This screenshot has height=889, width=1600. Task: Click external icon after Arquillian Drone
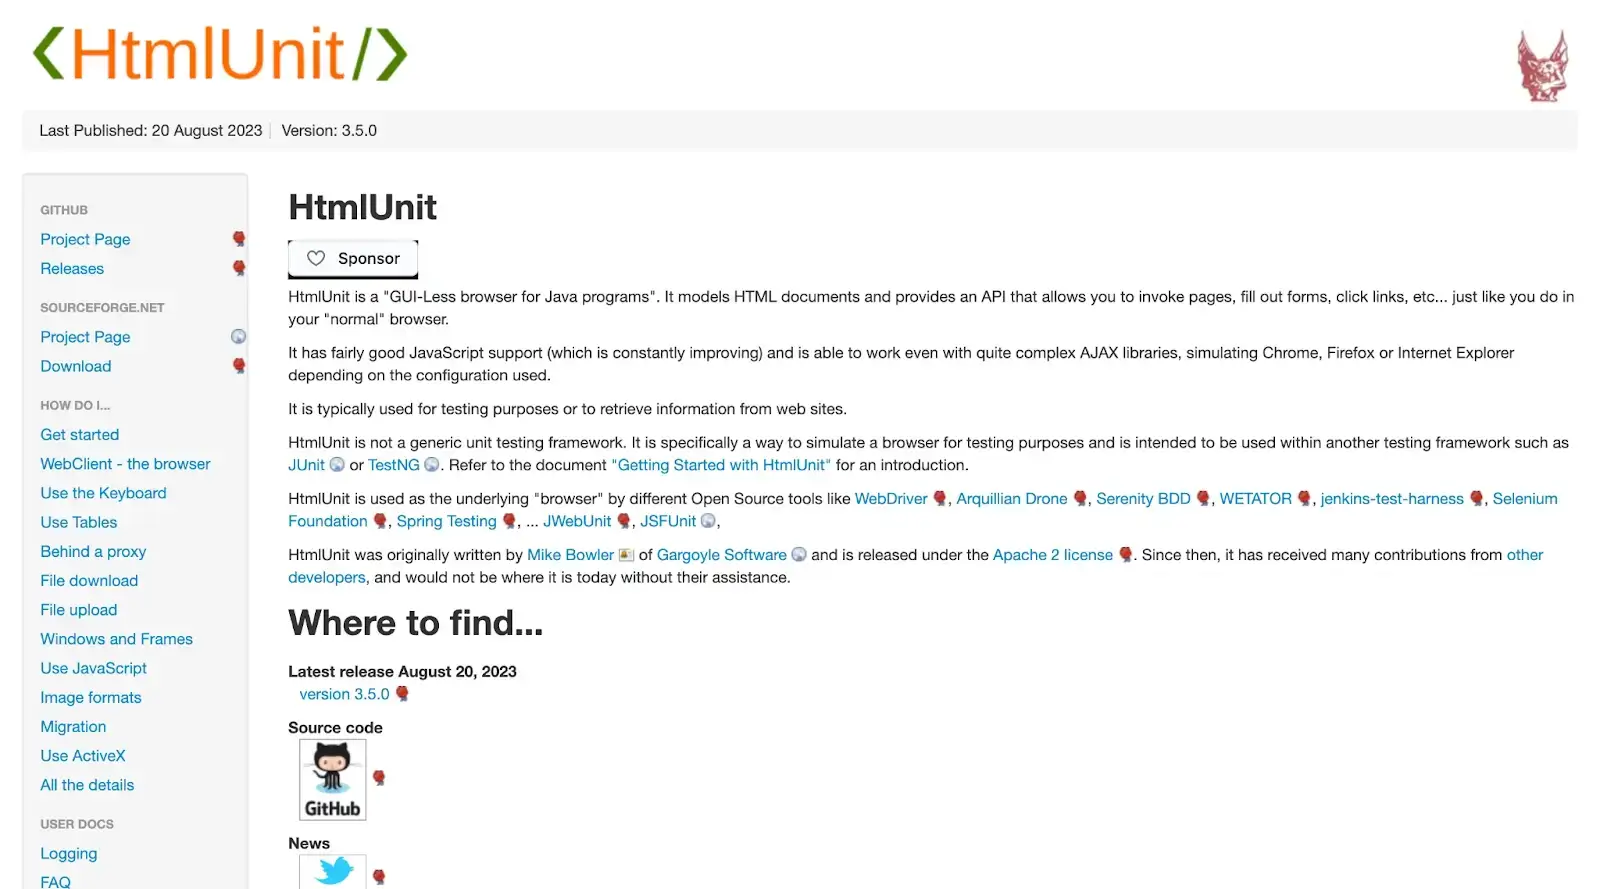[1080, 499]
